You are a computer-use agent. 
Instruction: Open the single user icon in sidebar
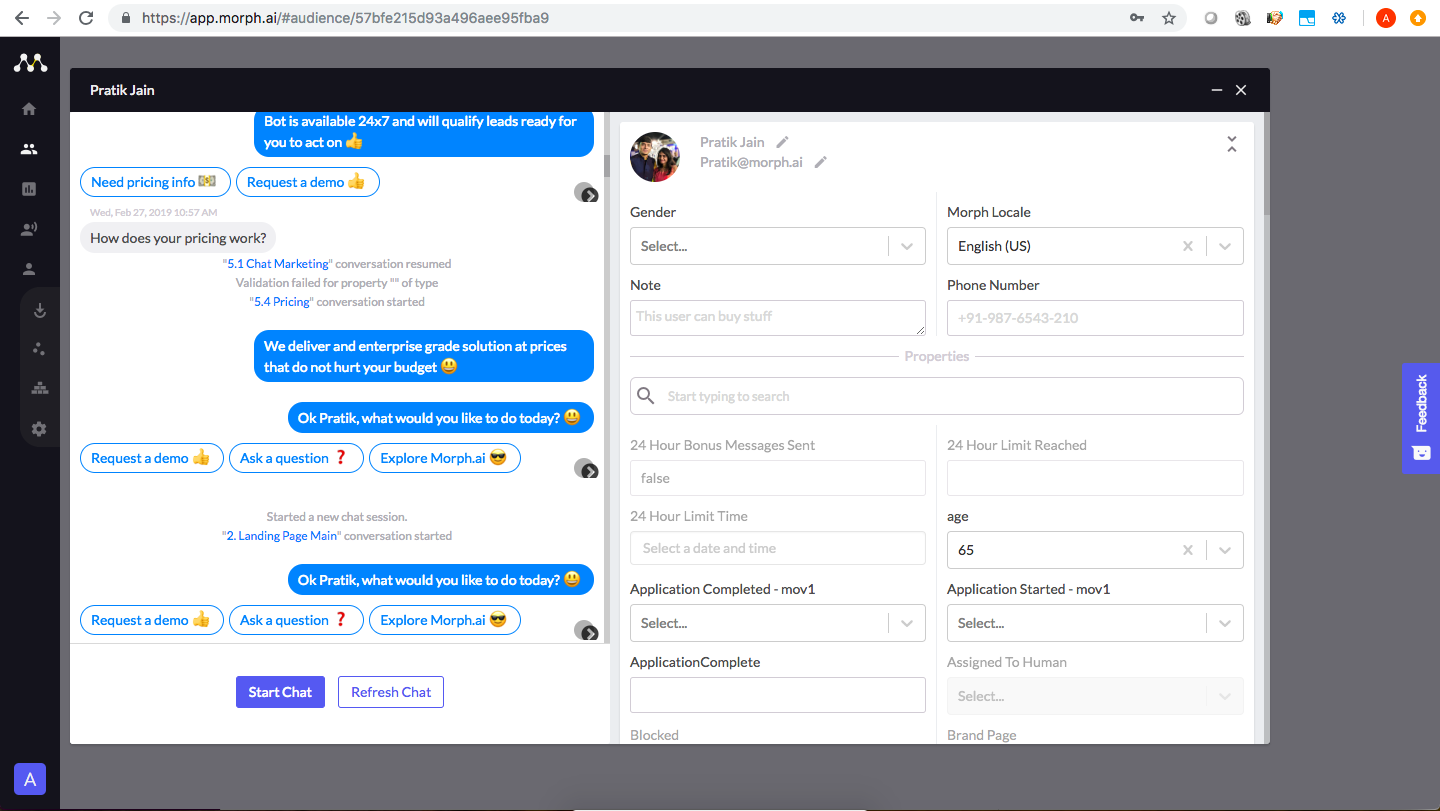tap(29, 269)
